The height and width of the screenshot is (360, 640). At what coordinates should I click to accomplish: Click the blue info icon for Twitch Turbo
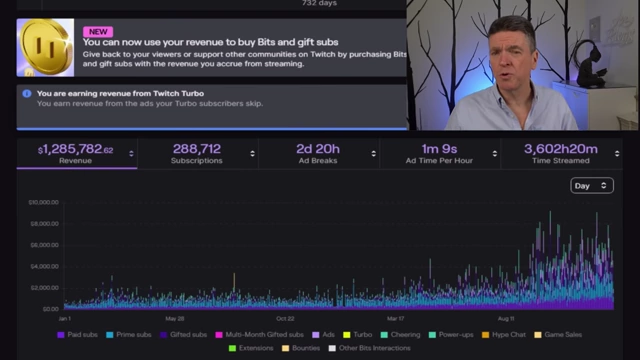pos(27,93)
